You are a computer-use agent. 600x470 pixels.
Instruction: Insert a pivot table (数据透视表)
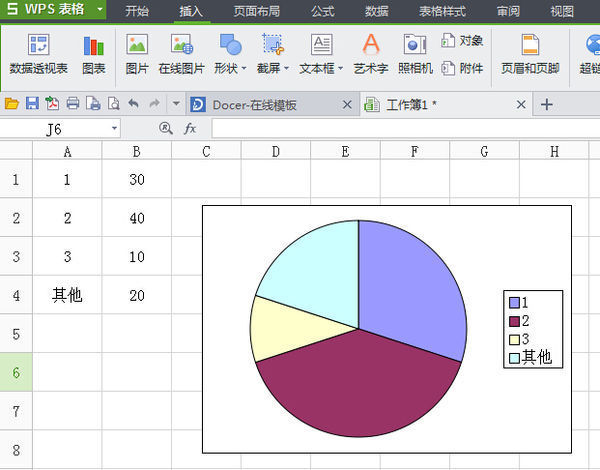pyautogui.click(x=38, y=54)
